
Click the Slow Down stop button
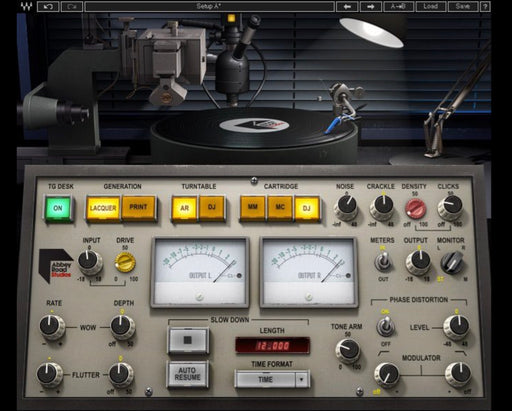[188, 340]
